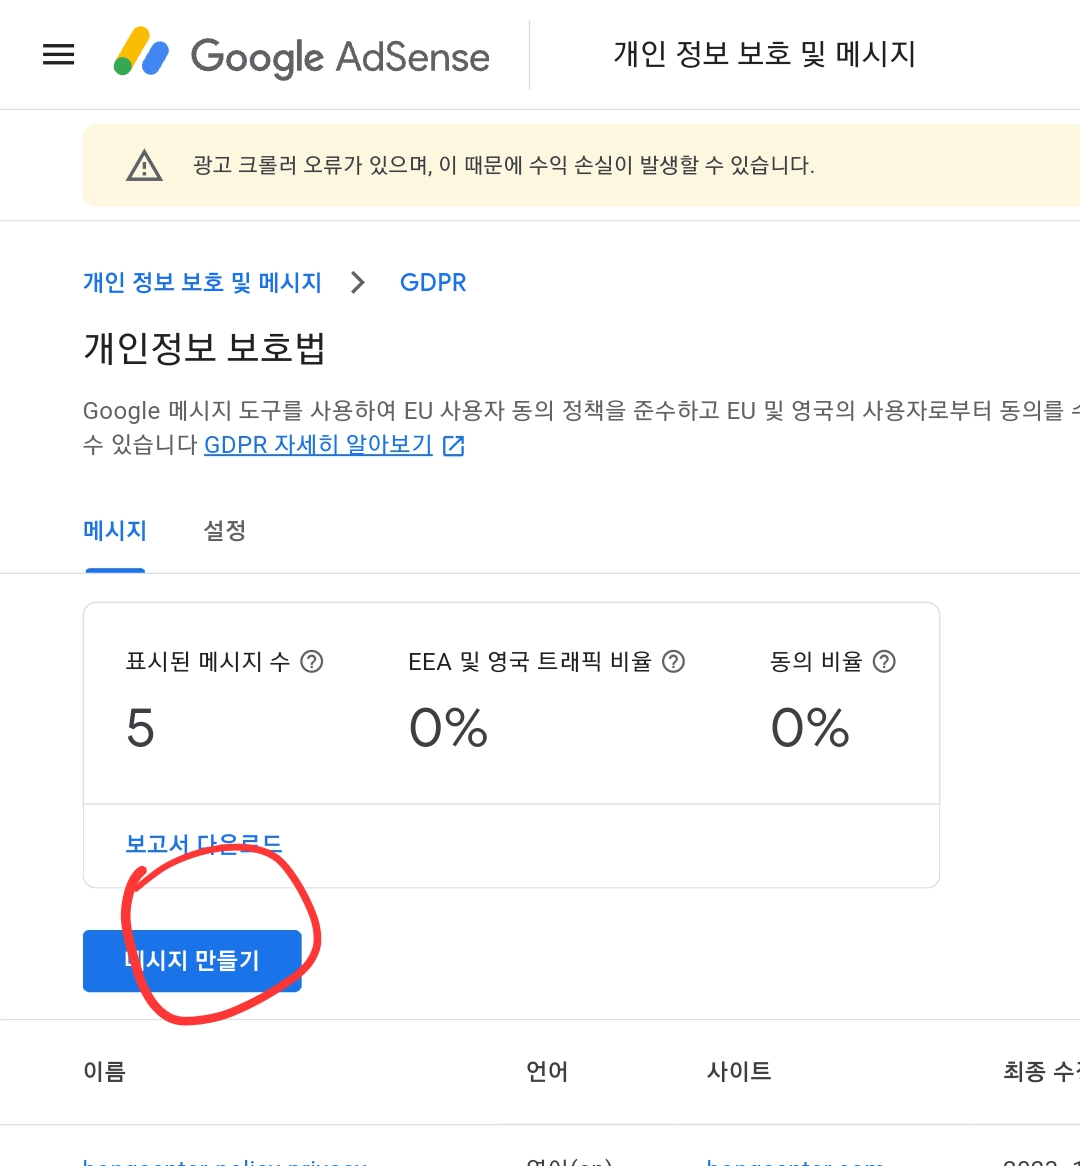The height and width of the screenshot is (1166, 1080).
Task: Click the 이름 column header
Action: 105,1071
